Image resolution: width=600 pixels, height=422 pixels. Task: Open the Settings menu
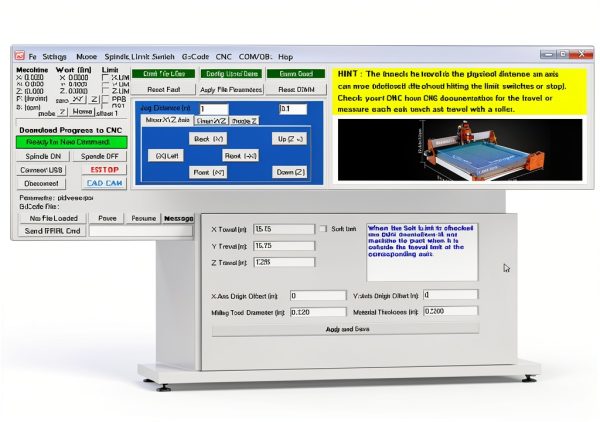point(54,57)
